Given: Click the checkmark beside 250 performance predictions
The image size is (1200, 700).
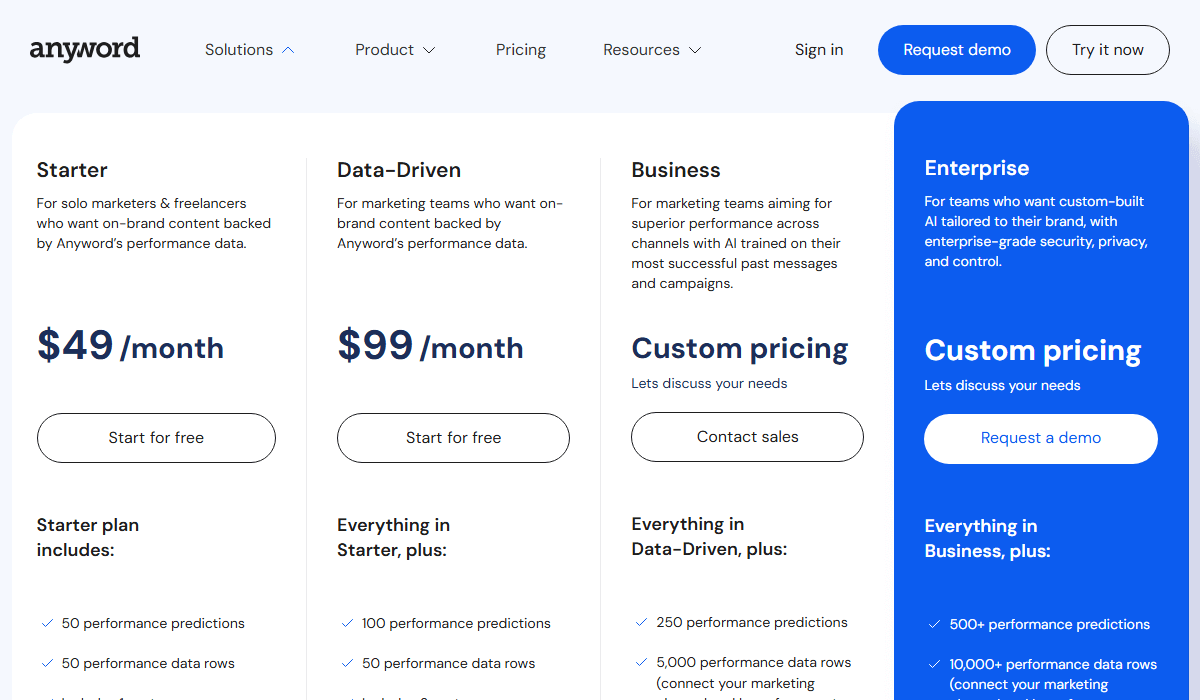Looking at the screenshot, I should tap(640, 622).
